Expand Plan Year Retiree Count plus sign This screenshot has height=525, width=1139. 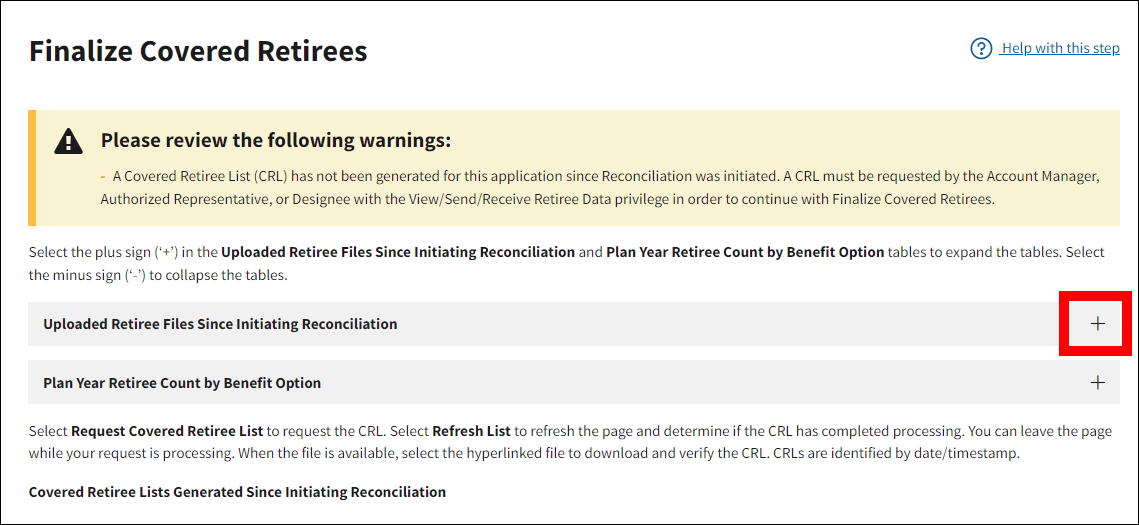pyautogui.click(x=1097, y=383)
